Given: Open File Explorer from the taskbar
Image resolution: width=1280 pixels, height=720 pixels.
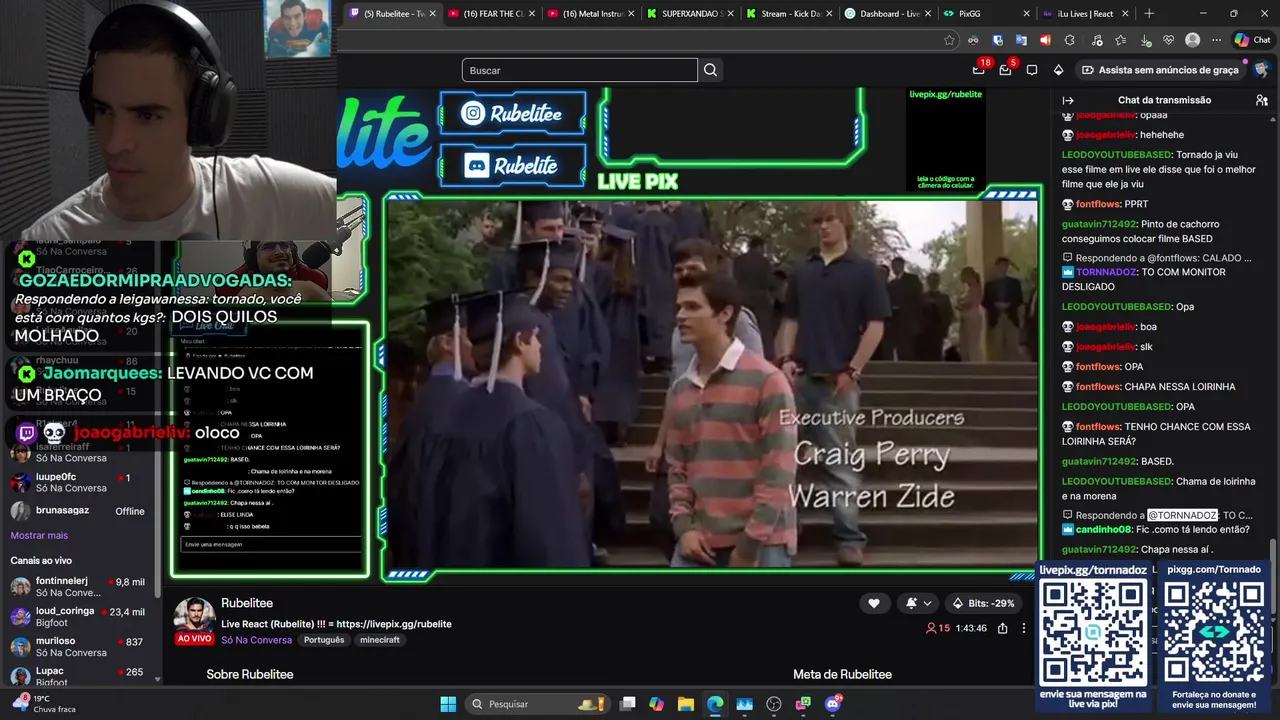Looking at the screenshot, I should 686,704.
